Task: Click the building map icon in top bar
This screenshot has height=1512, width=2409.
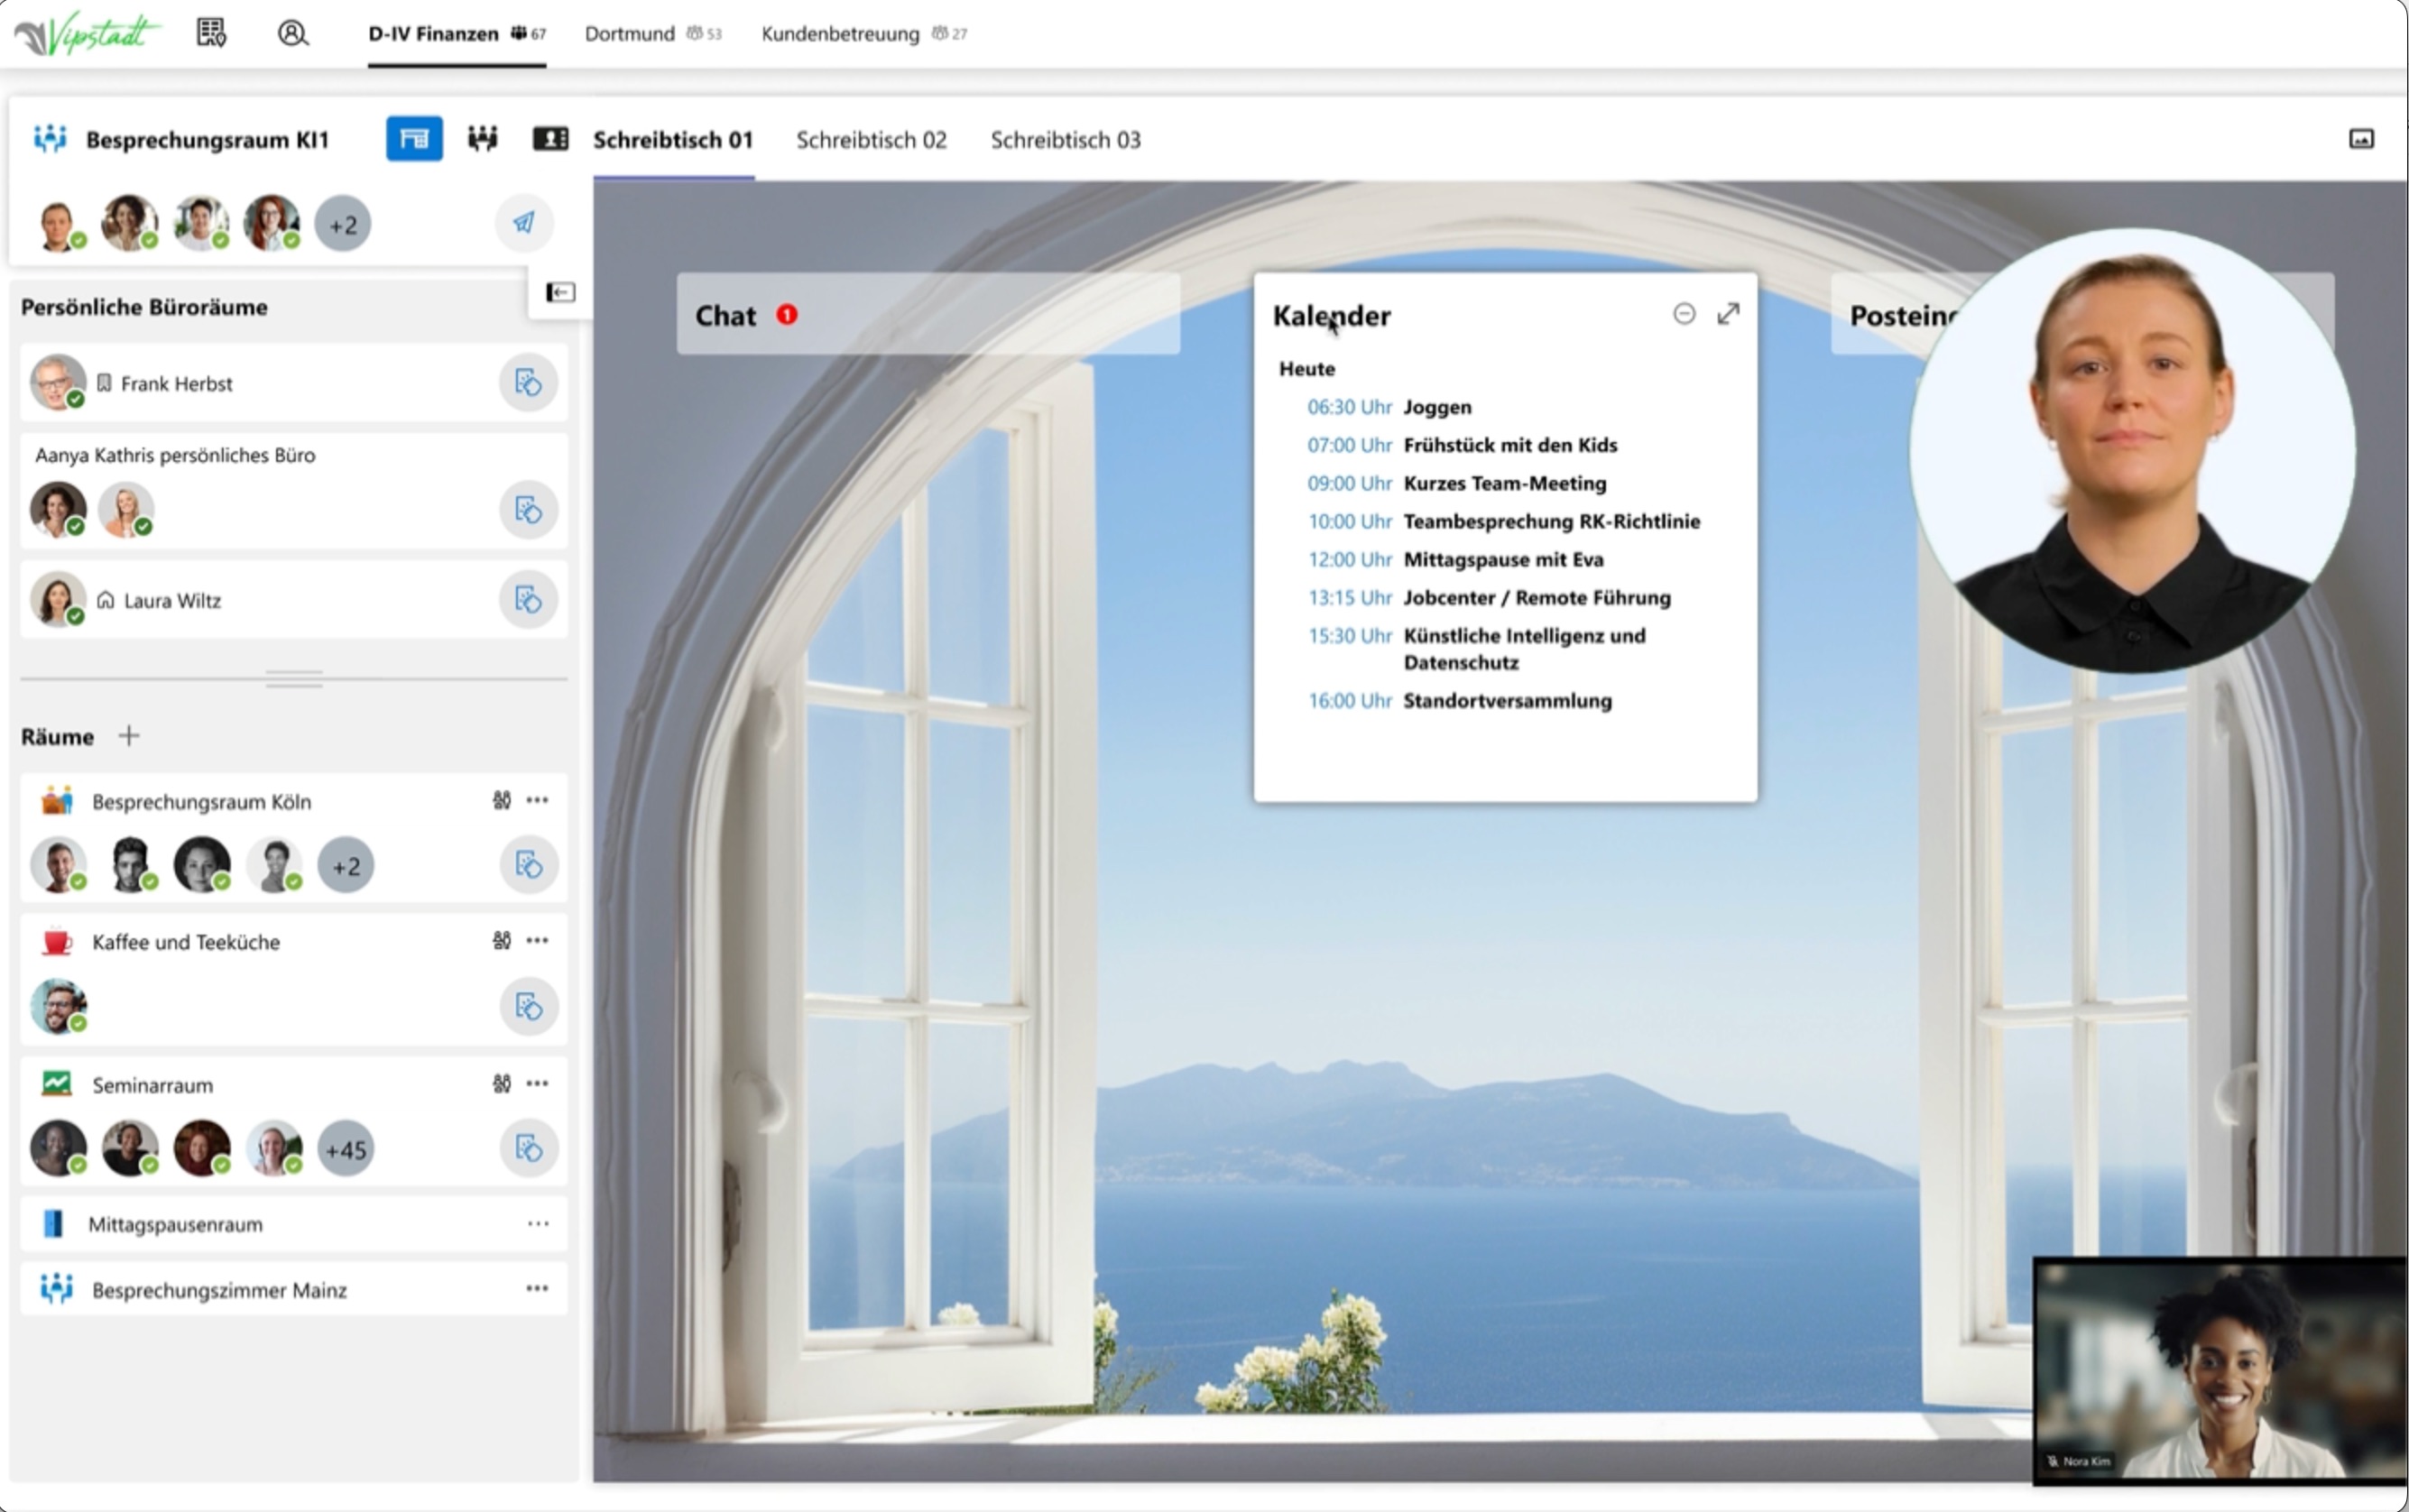Action: click(x=211, y=33)
